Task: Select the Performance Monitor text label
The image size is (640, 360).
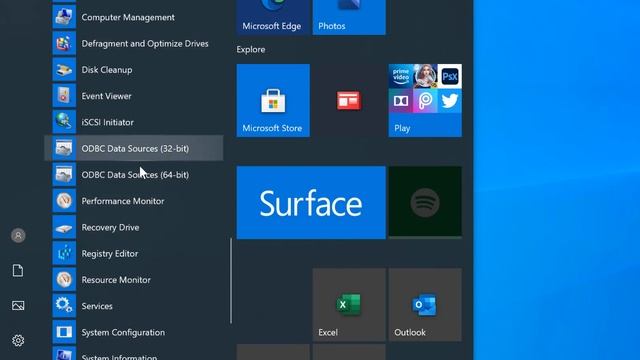Action: coord(123,201)
